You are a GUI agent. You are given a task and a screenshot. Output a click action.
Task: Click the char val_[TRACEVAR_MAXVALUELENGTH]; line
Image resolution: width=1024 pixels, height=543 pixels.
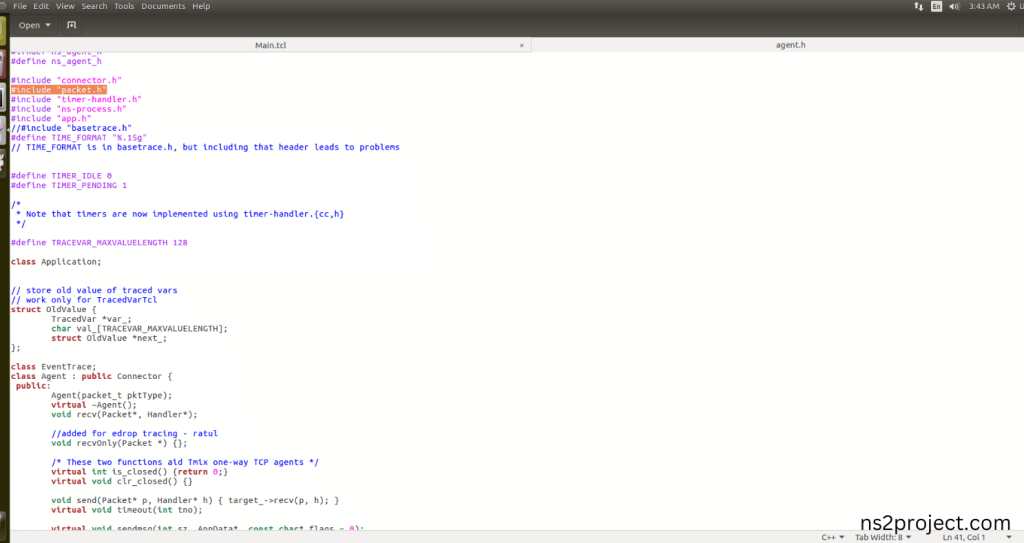(x=140, y=328)
